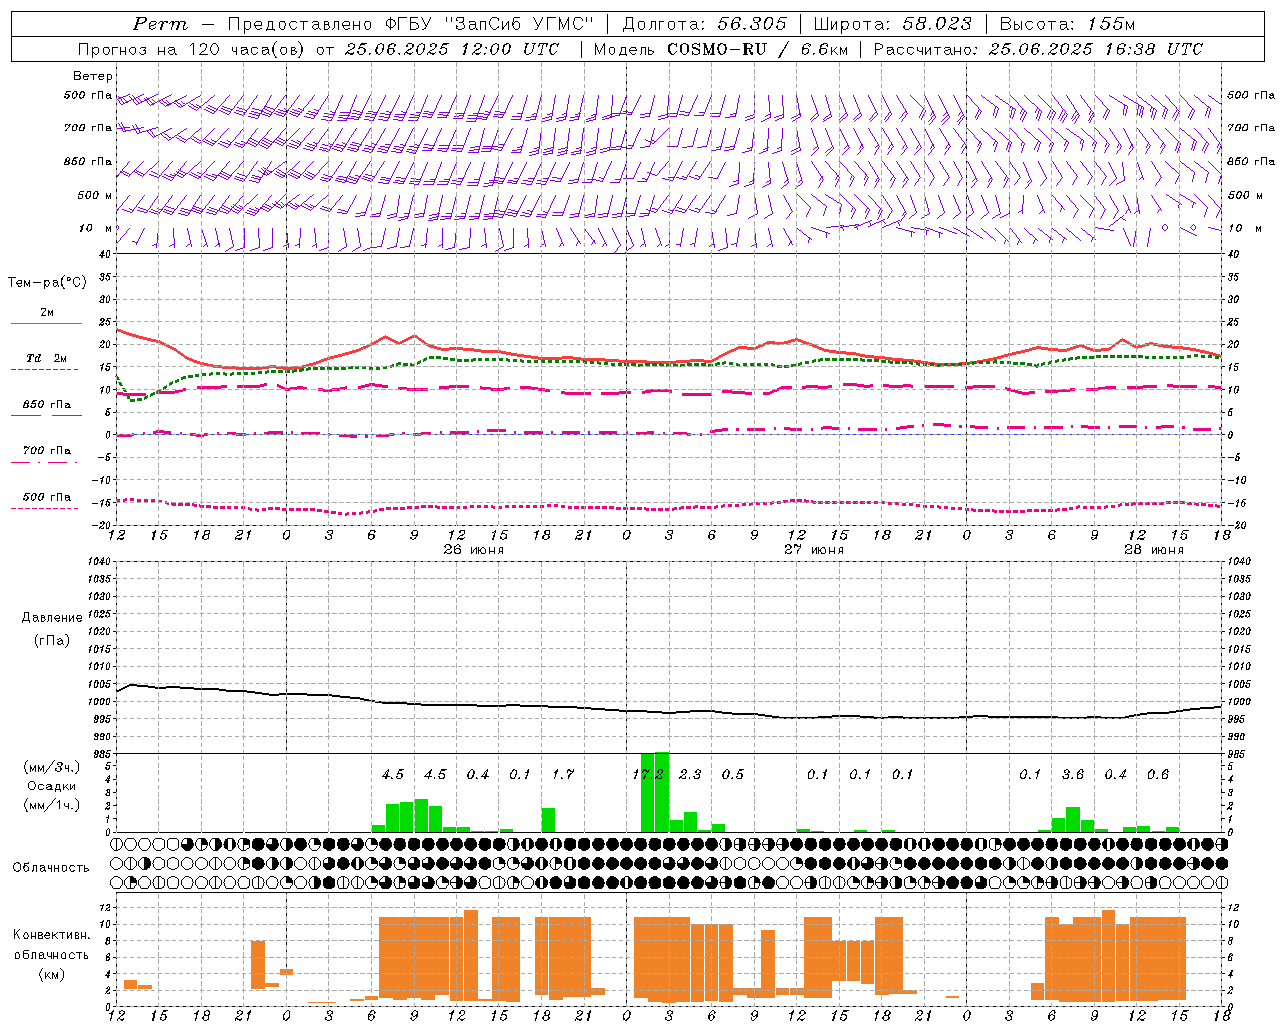This screenshot has width=1280, height=1024.
Task: Click the "Осадки" precipitation label
Action: coord(51,786)
